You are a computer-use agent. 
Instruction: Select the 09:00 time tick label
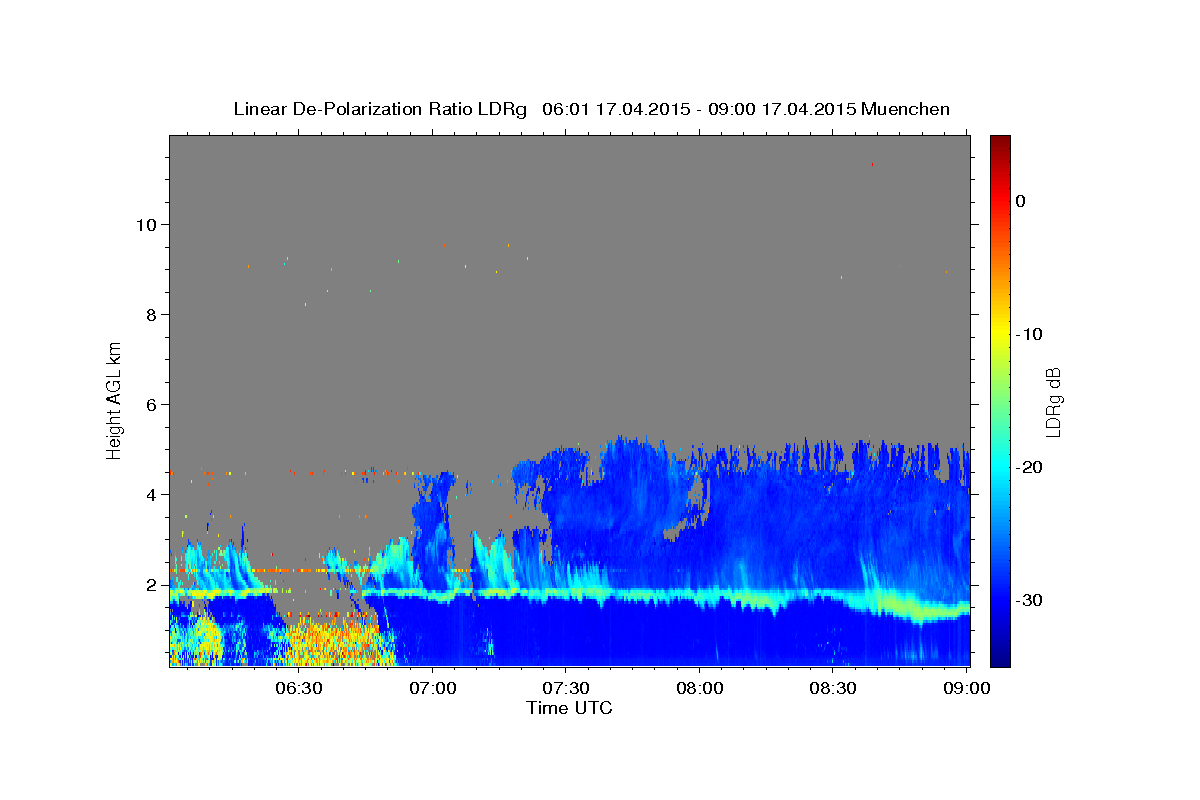[x=967, y=689]
